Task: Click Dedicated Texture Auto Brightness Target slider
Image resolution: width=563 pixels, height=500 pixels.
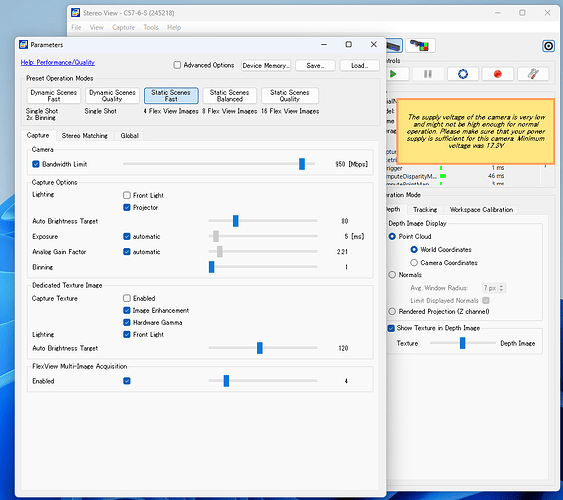Action: (260, 348)
